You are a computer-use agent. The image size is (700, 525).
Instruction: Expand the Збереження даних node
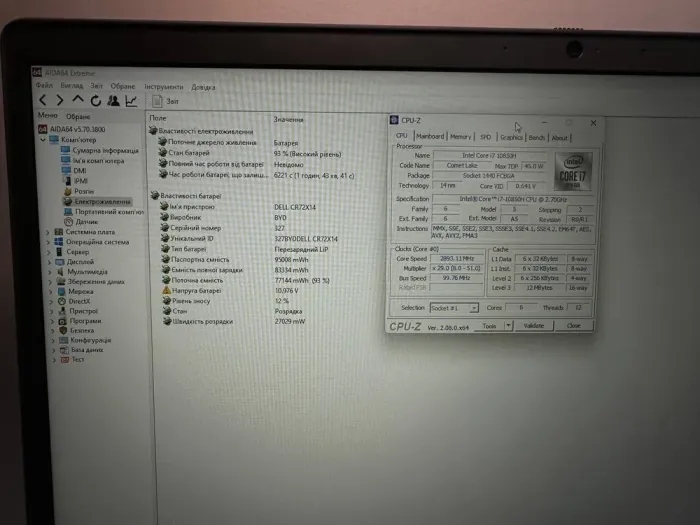click(50, 282)
